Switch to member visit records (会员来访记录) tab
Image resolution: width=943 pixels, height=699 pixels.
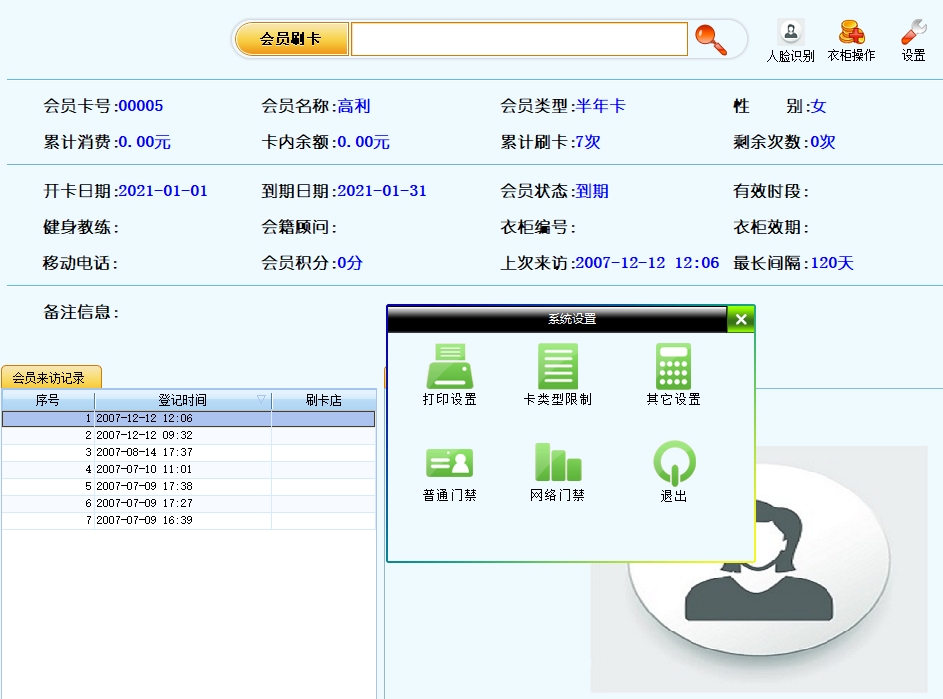pos(51,377)
